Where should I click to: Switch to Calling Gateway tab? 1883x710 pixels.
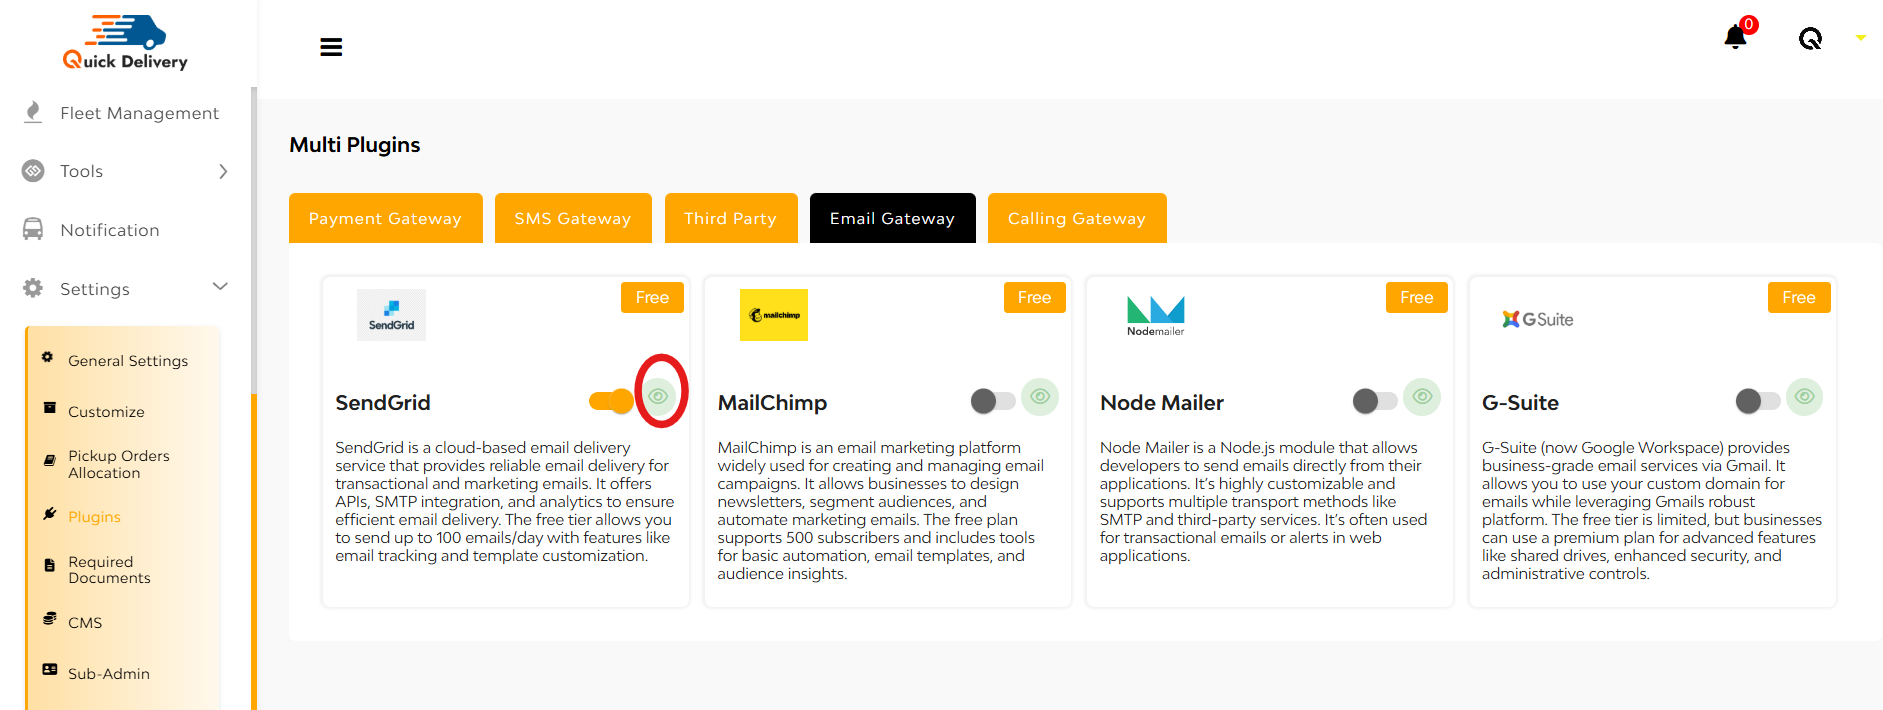[1077, 218]
